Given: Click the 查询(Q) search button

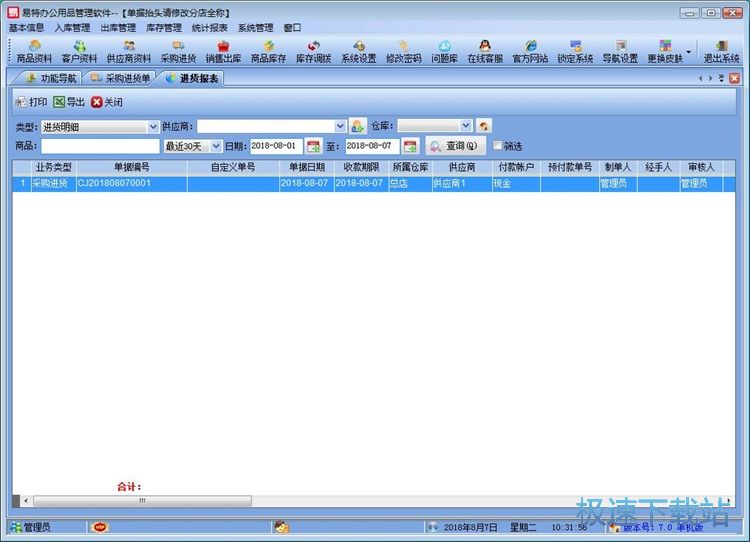Looking at the screenshot, I should pos(455,146).
